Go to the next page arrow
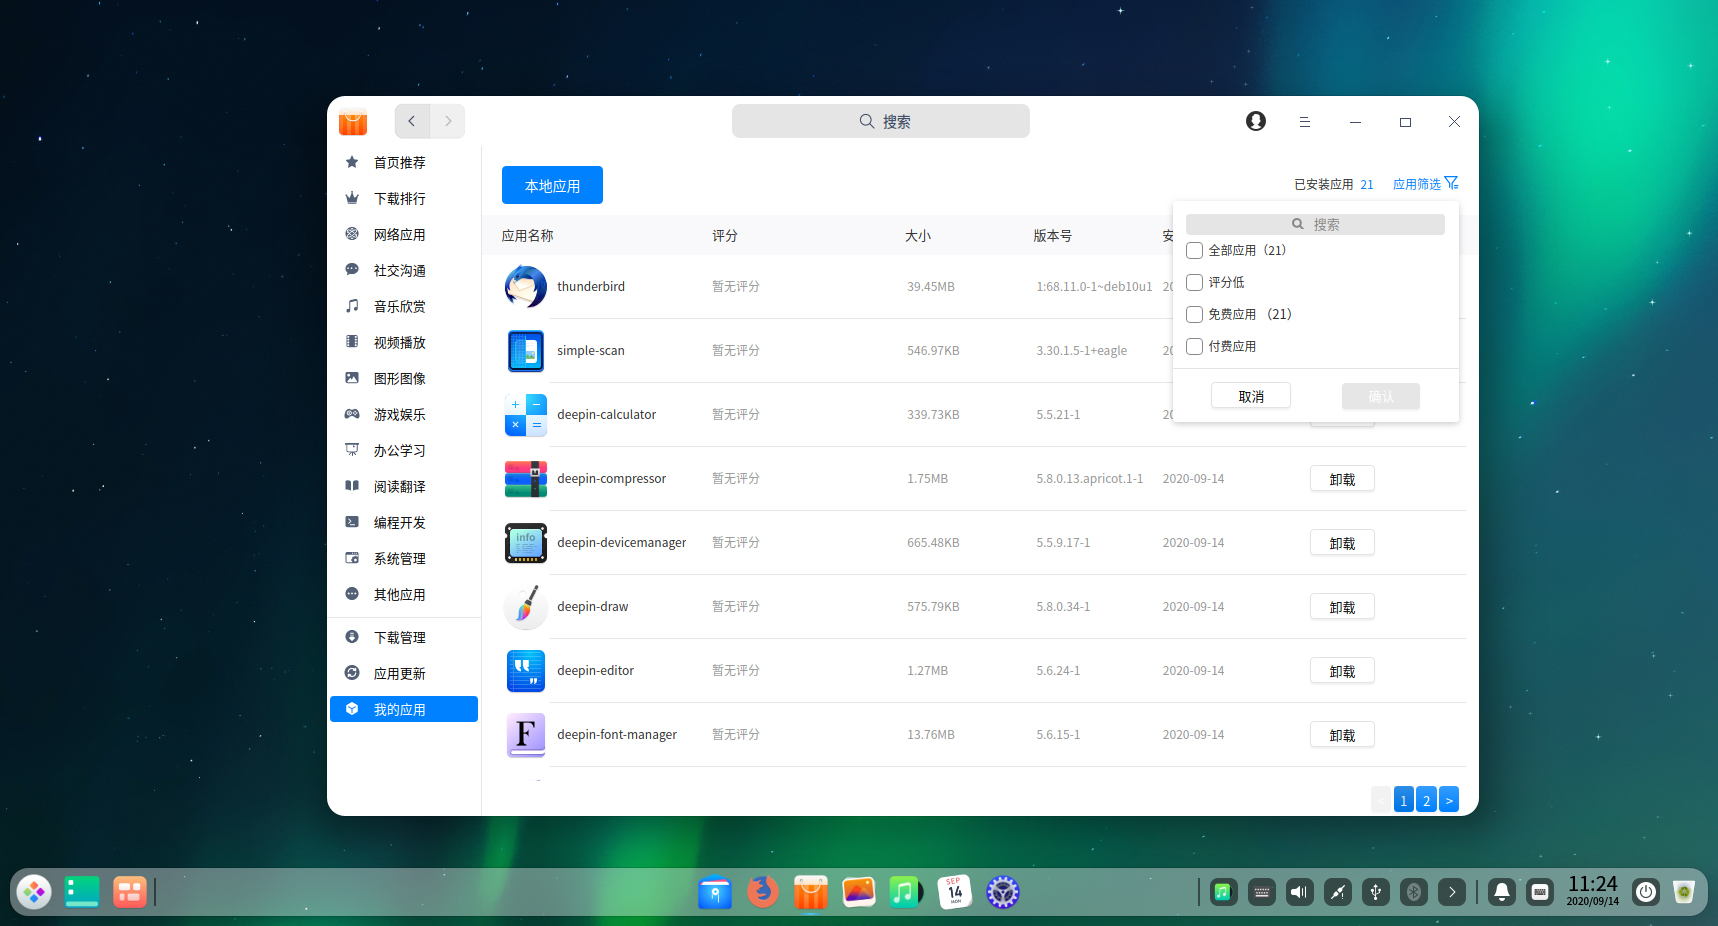1718x926 pixels. [x=1449, y=800]
